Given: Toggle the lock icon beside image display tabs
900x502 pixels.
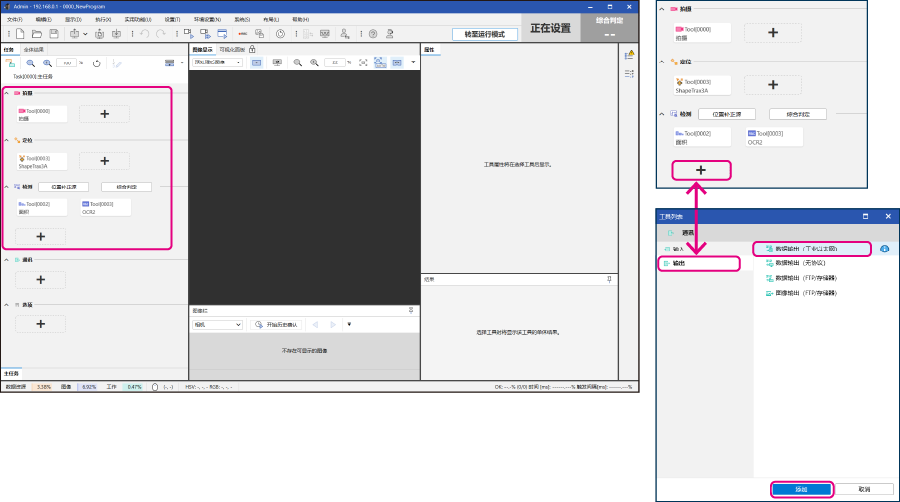Looking at the screenshot, I should 252,49.
